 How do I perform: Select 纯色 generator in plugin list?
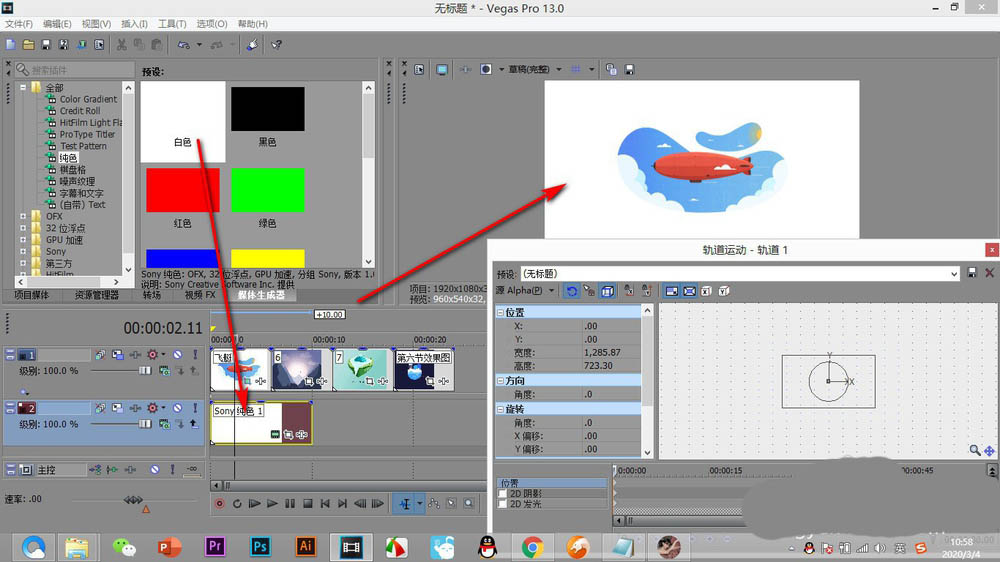(68, 158)
